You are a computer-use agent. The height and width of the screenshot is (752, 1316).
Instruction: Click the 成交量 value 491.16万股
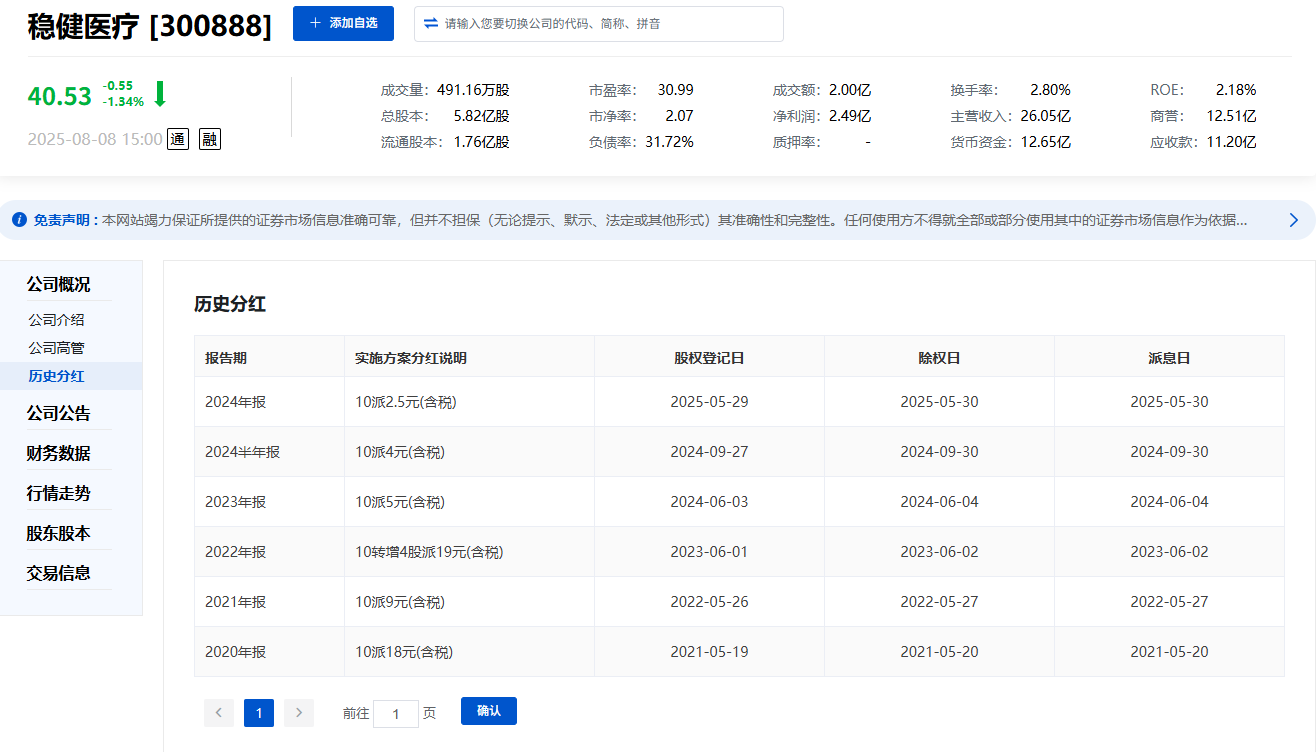(x=473, y=90)
